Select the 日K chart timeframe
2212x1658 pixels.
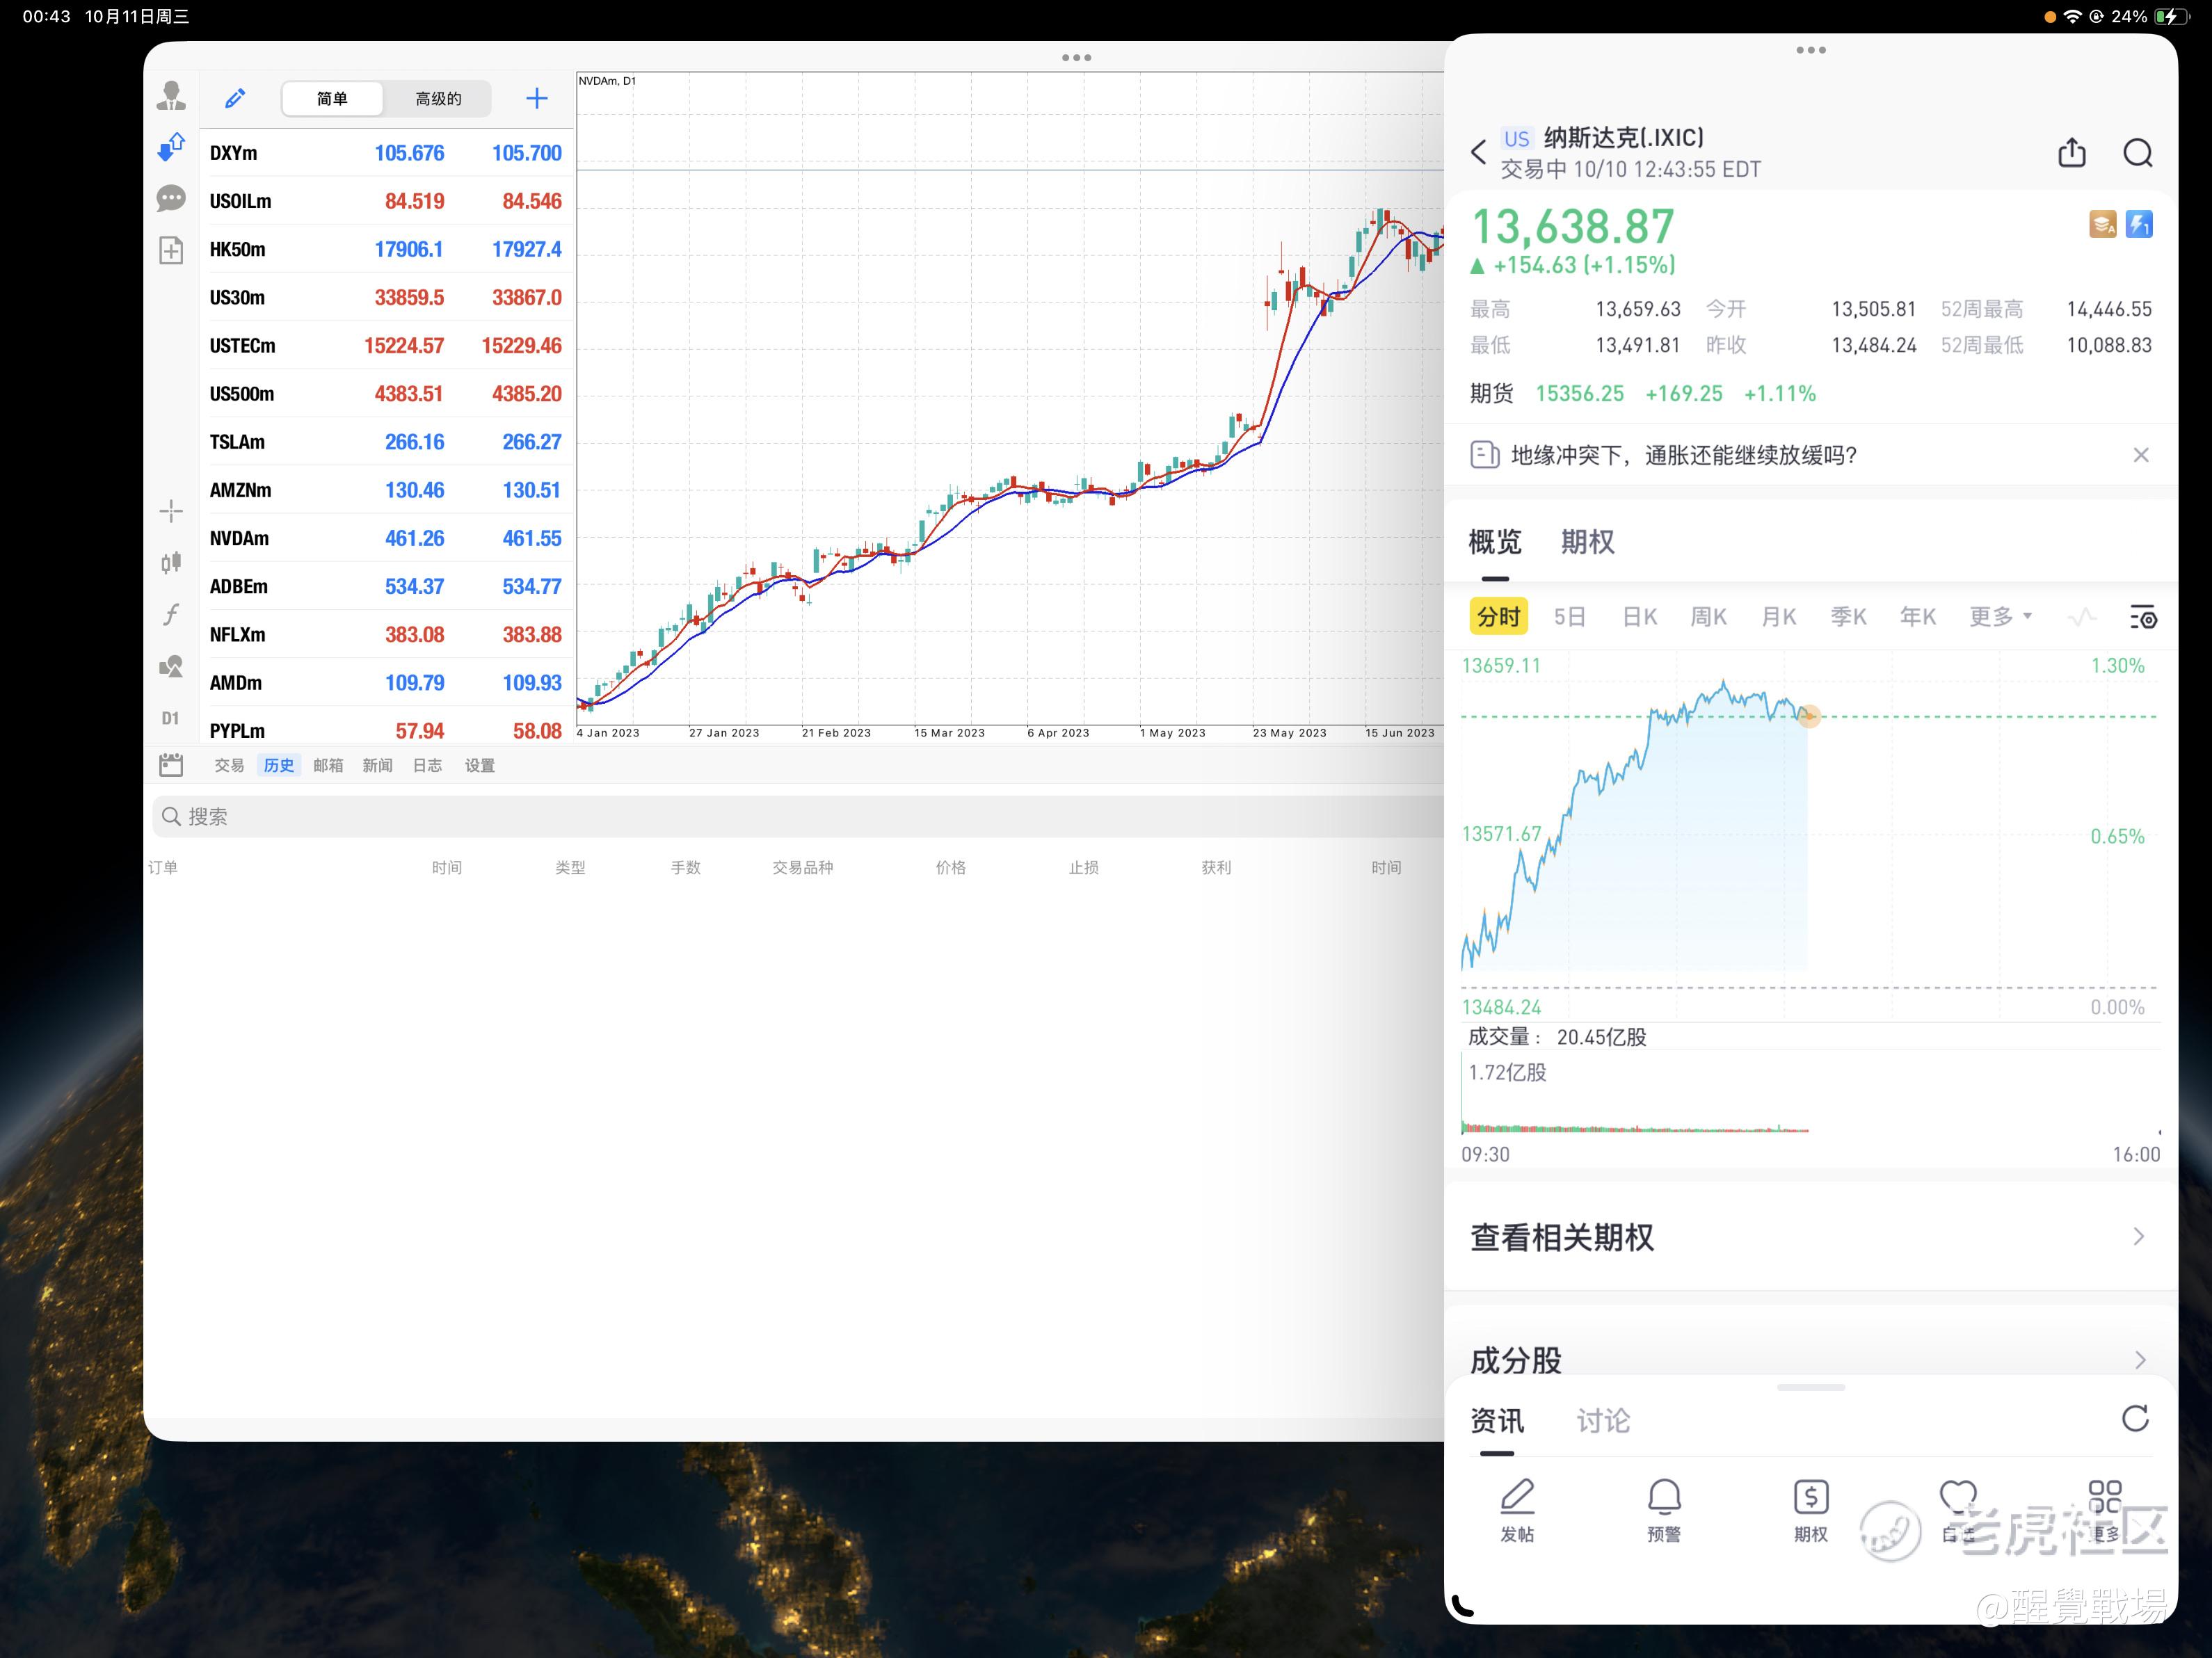coord(1639,617)
